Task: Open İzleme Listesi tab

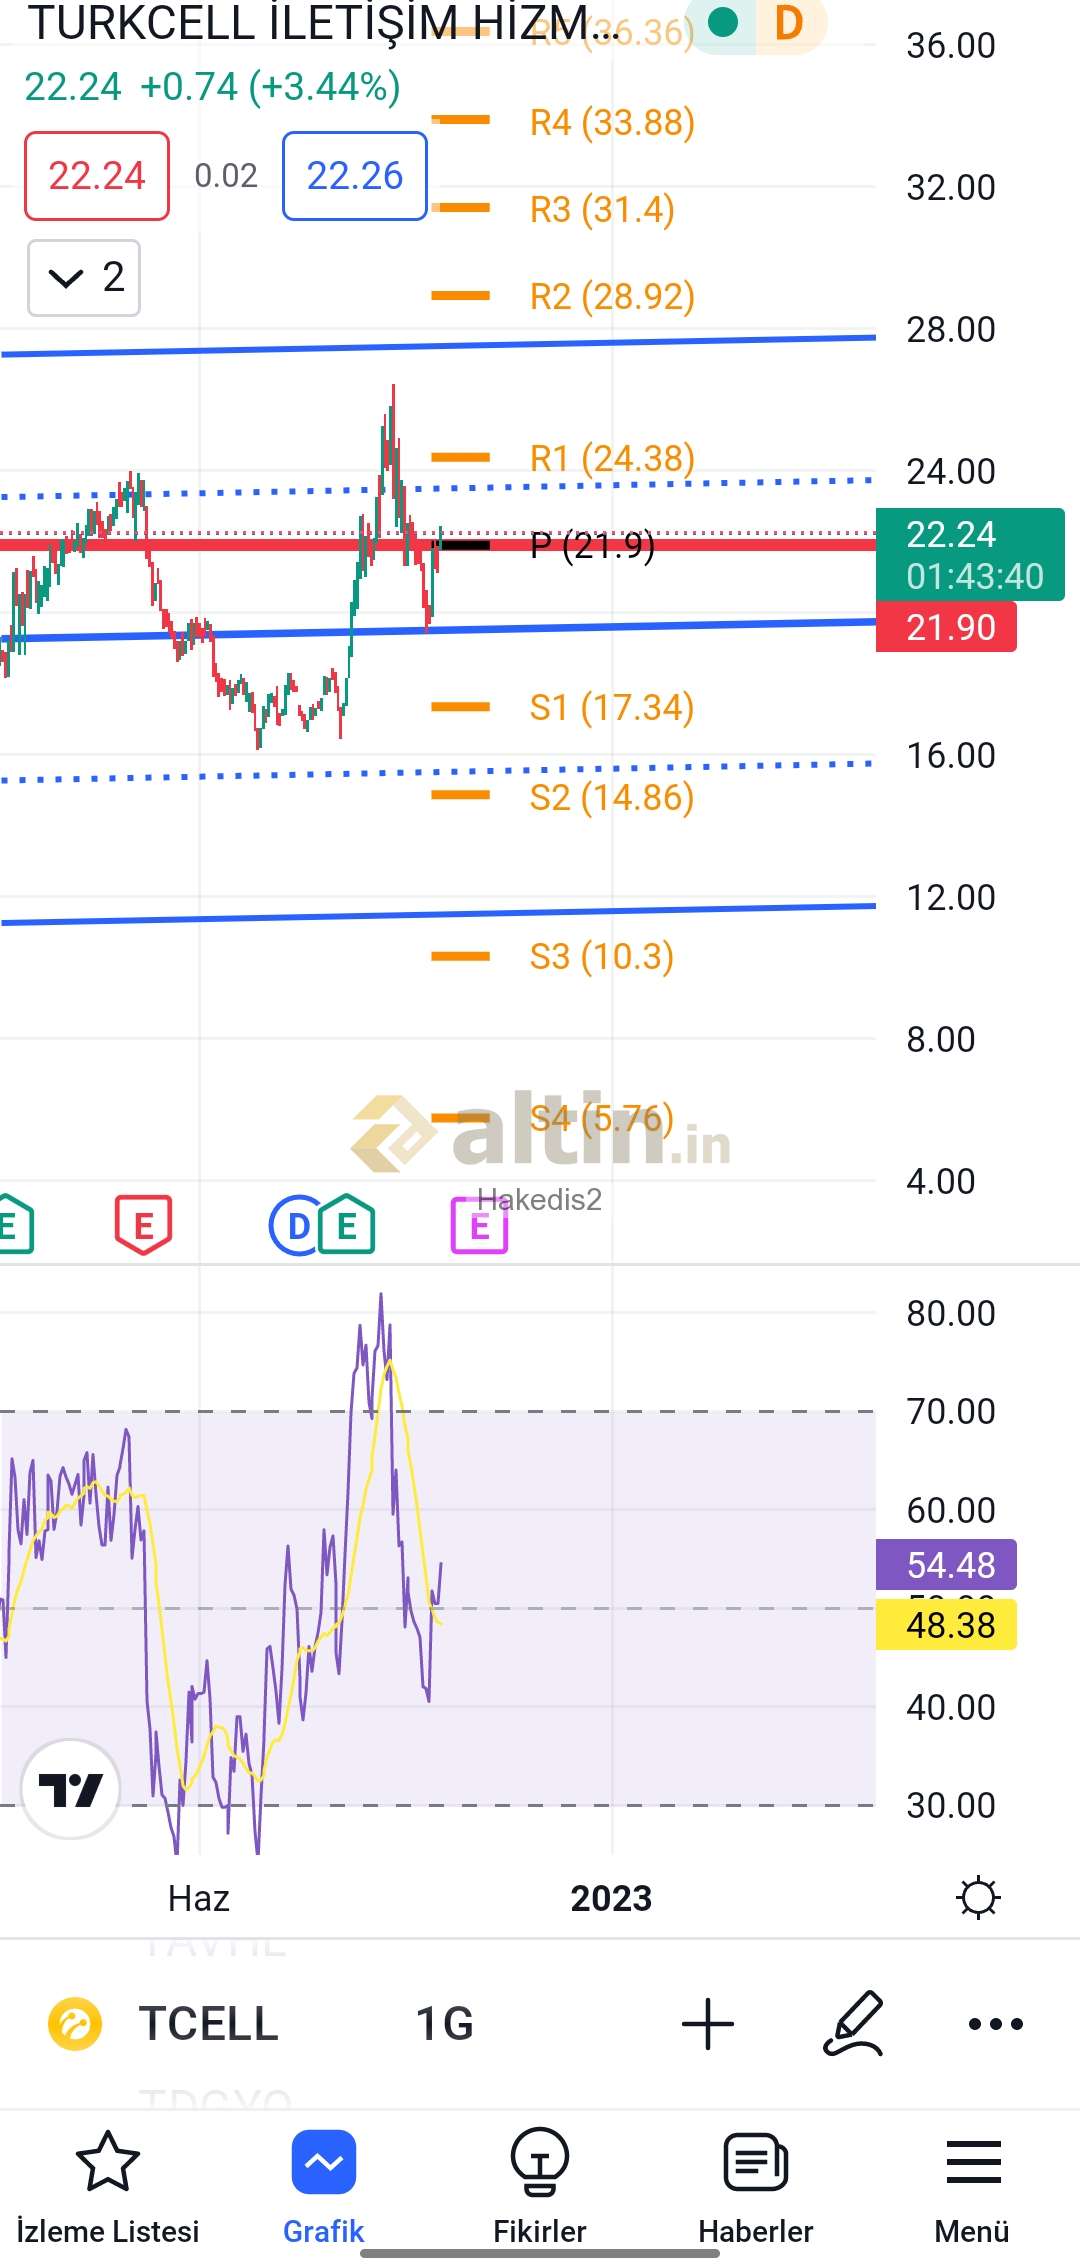Action: coord(108,2188)
